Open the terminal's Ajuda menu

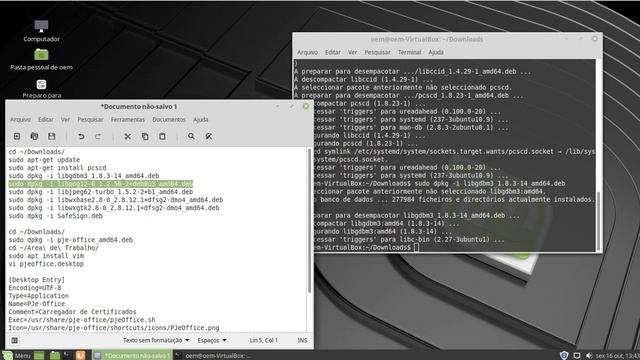click(436, 52)
